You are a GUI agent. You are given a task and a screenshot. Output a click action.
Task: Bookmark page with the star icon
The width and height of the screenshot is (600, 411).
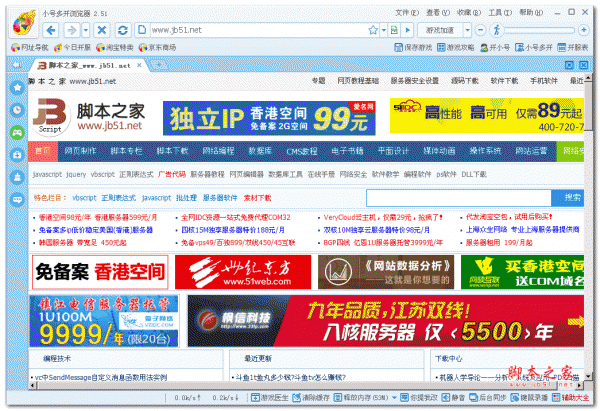tap(373, 30)
